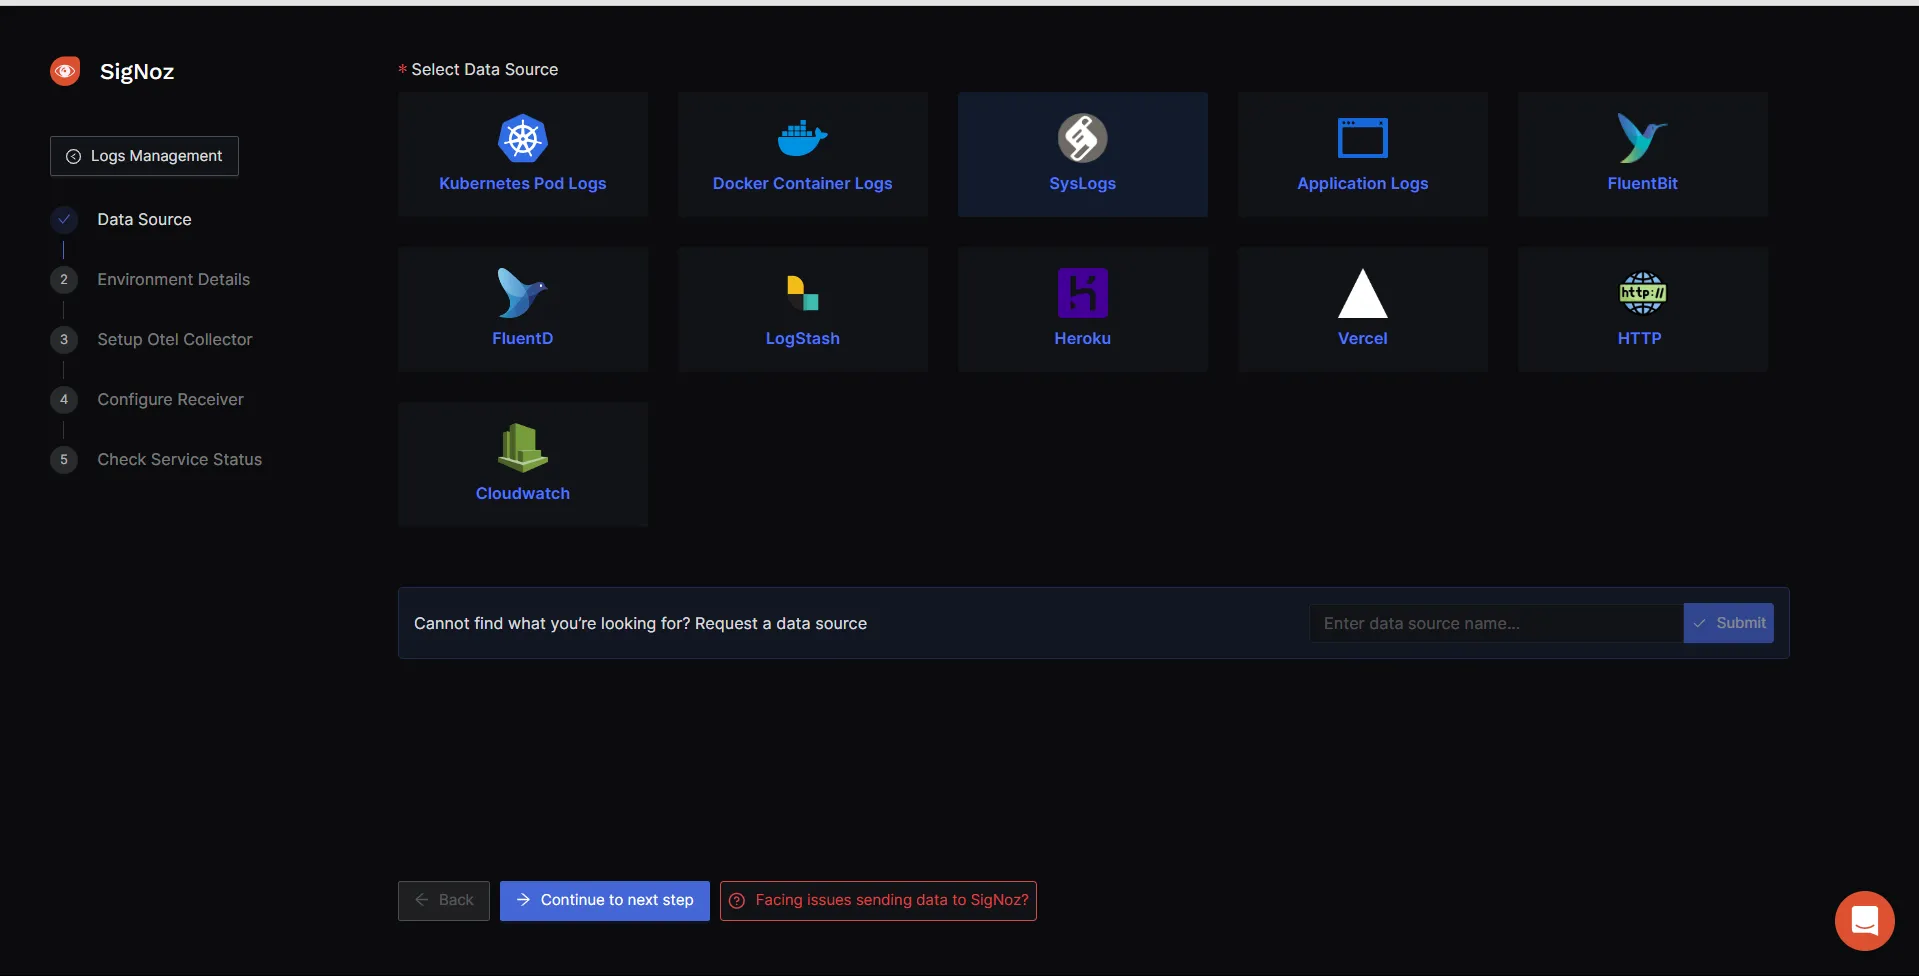Choose the FluentBit bird icon
Viewport: 1919px width, 976px height.
click(1642, 139)
